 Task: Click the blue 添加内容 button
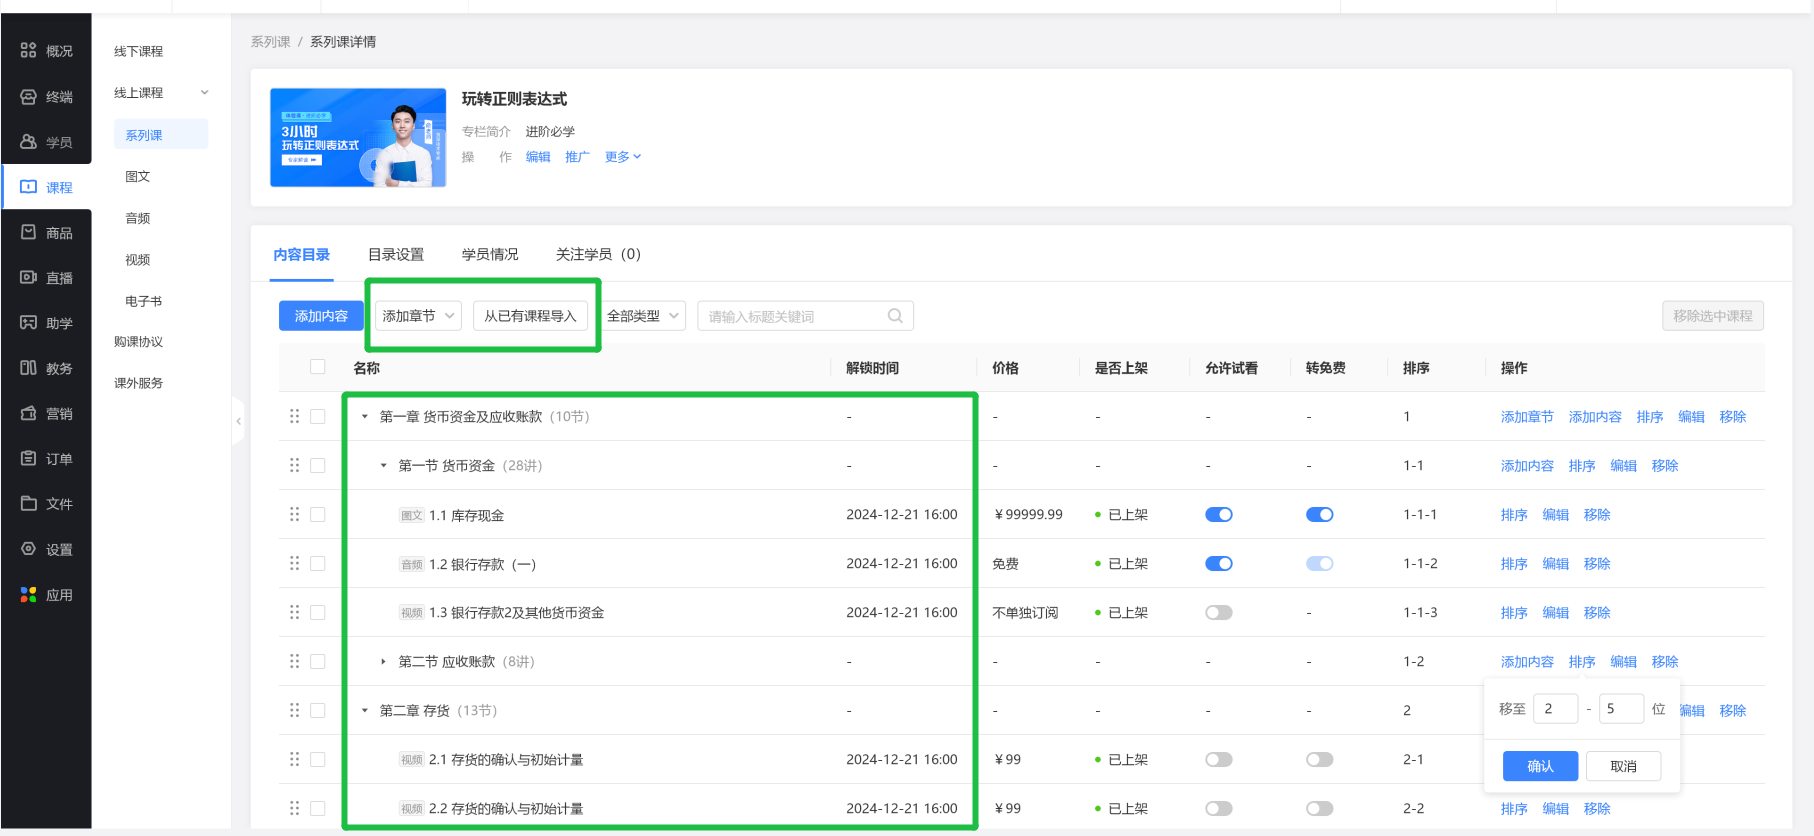tap(321, 316)
